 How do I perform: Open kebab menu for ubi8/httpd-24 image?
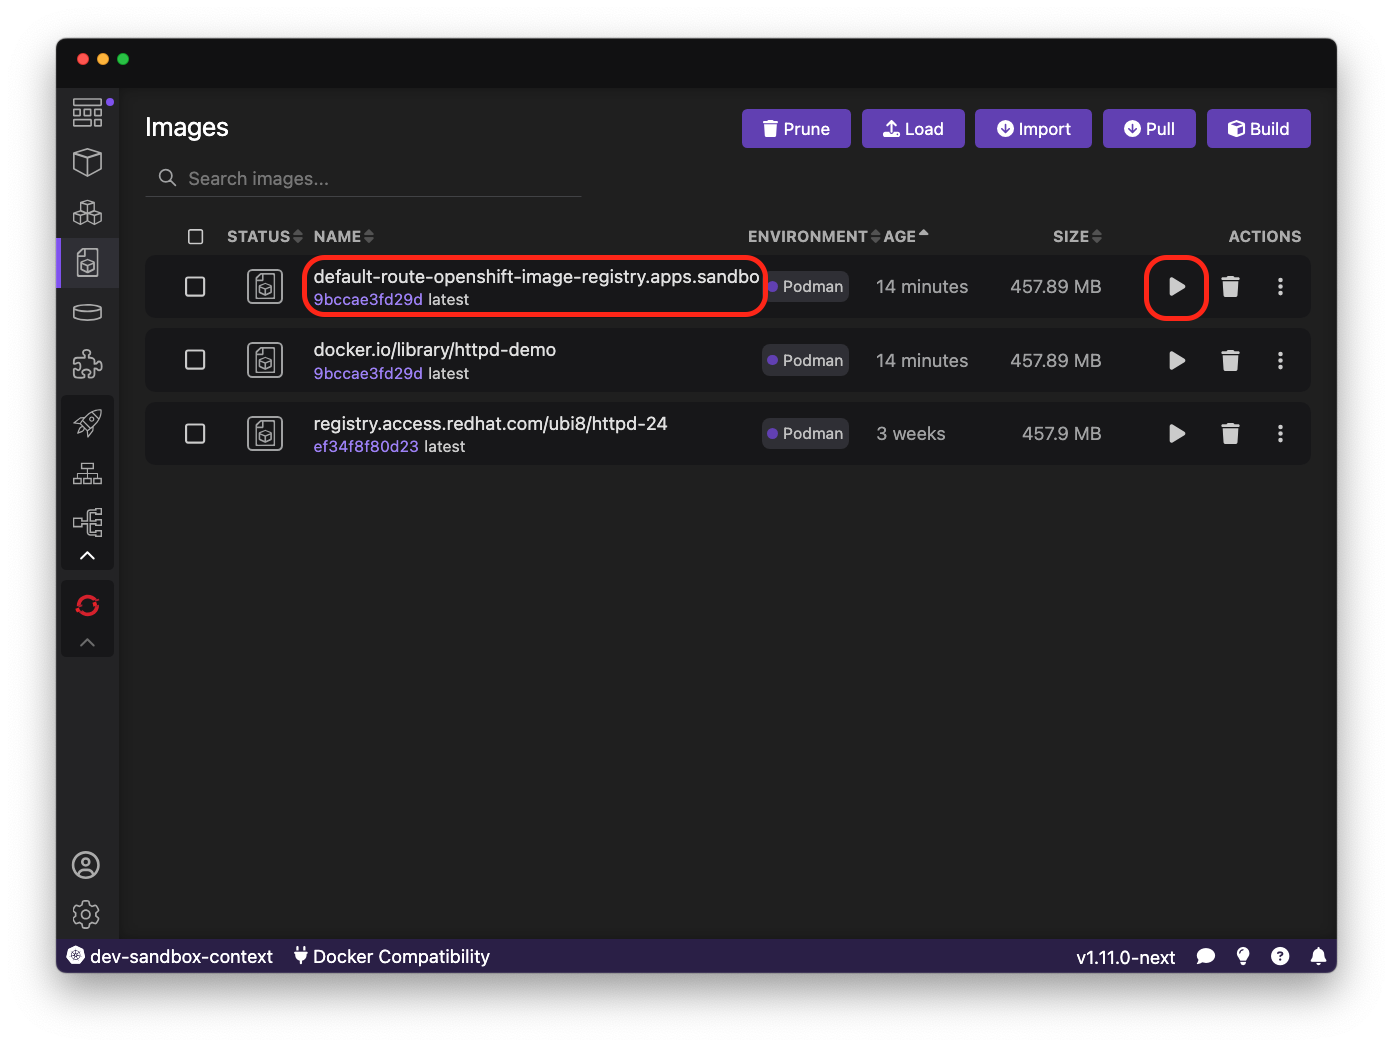1280,434
